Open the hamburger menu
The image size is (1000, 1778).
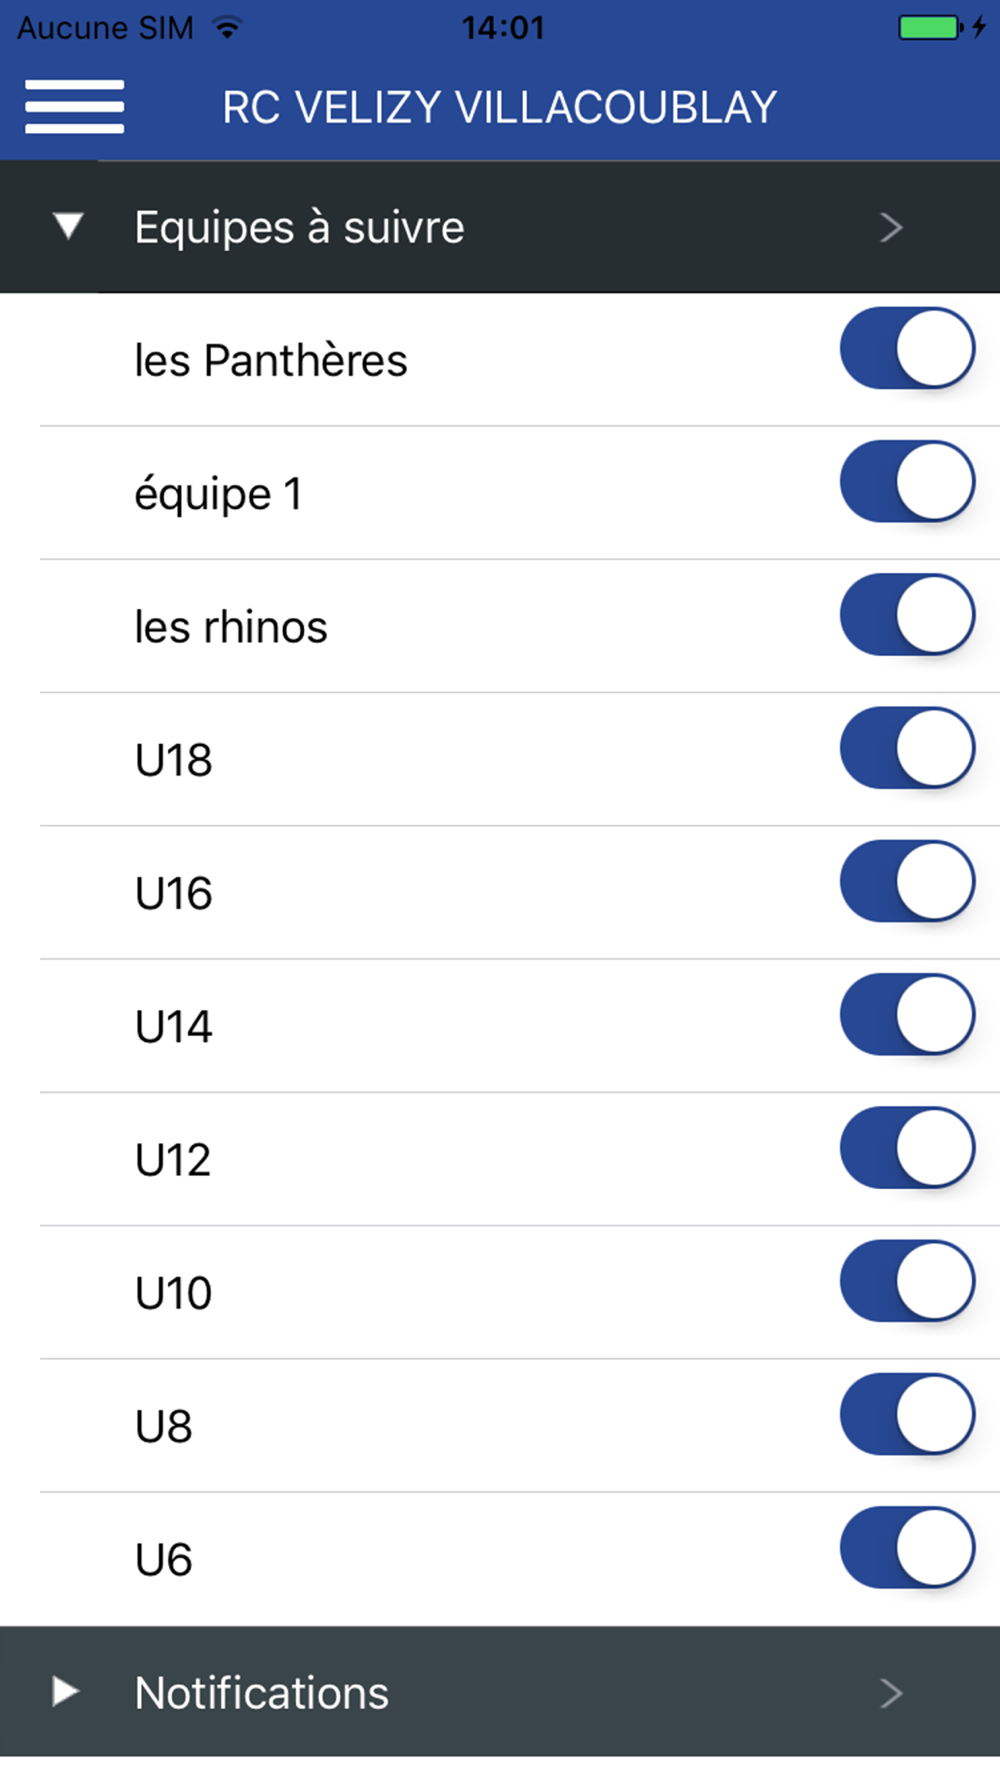75,106
